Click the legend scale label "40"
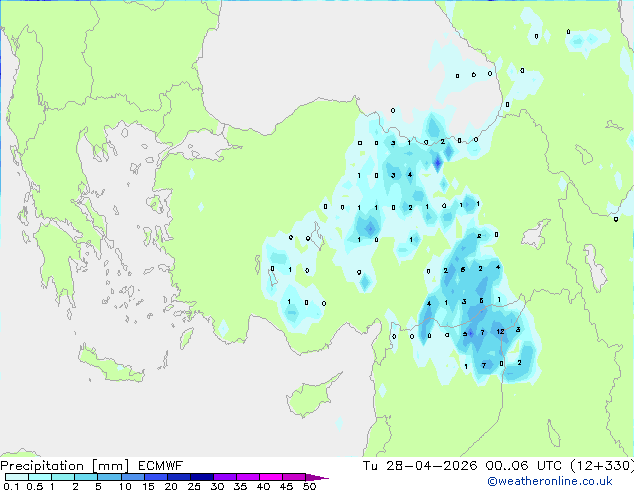Image resolution: width=634 pixels, height=490 pixels. coord(263,486)
